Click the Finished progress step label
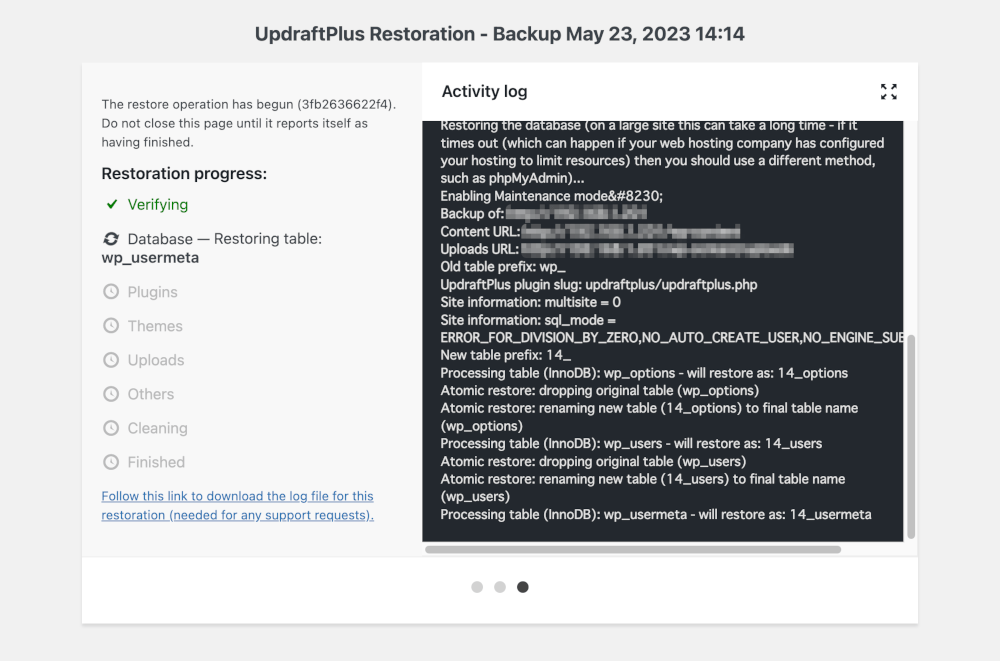This screenshot has height=661, width=1000. coord(156,462)
